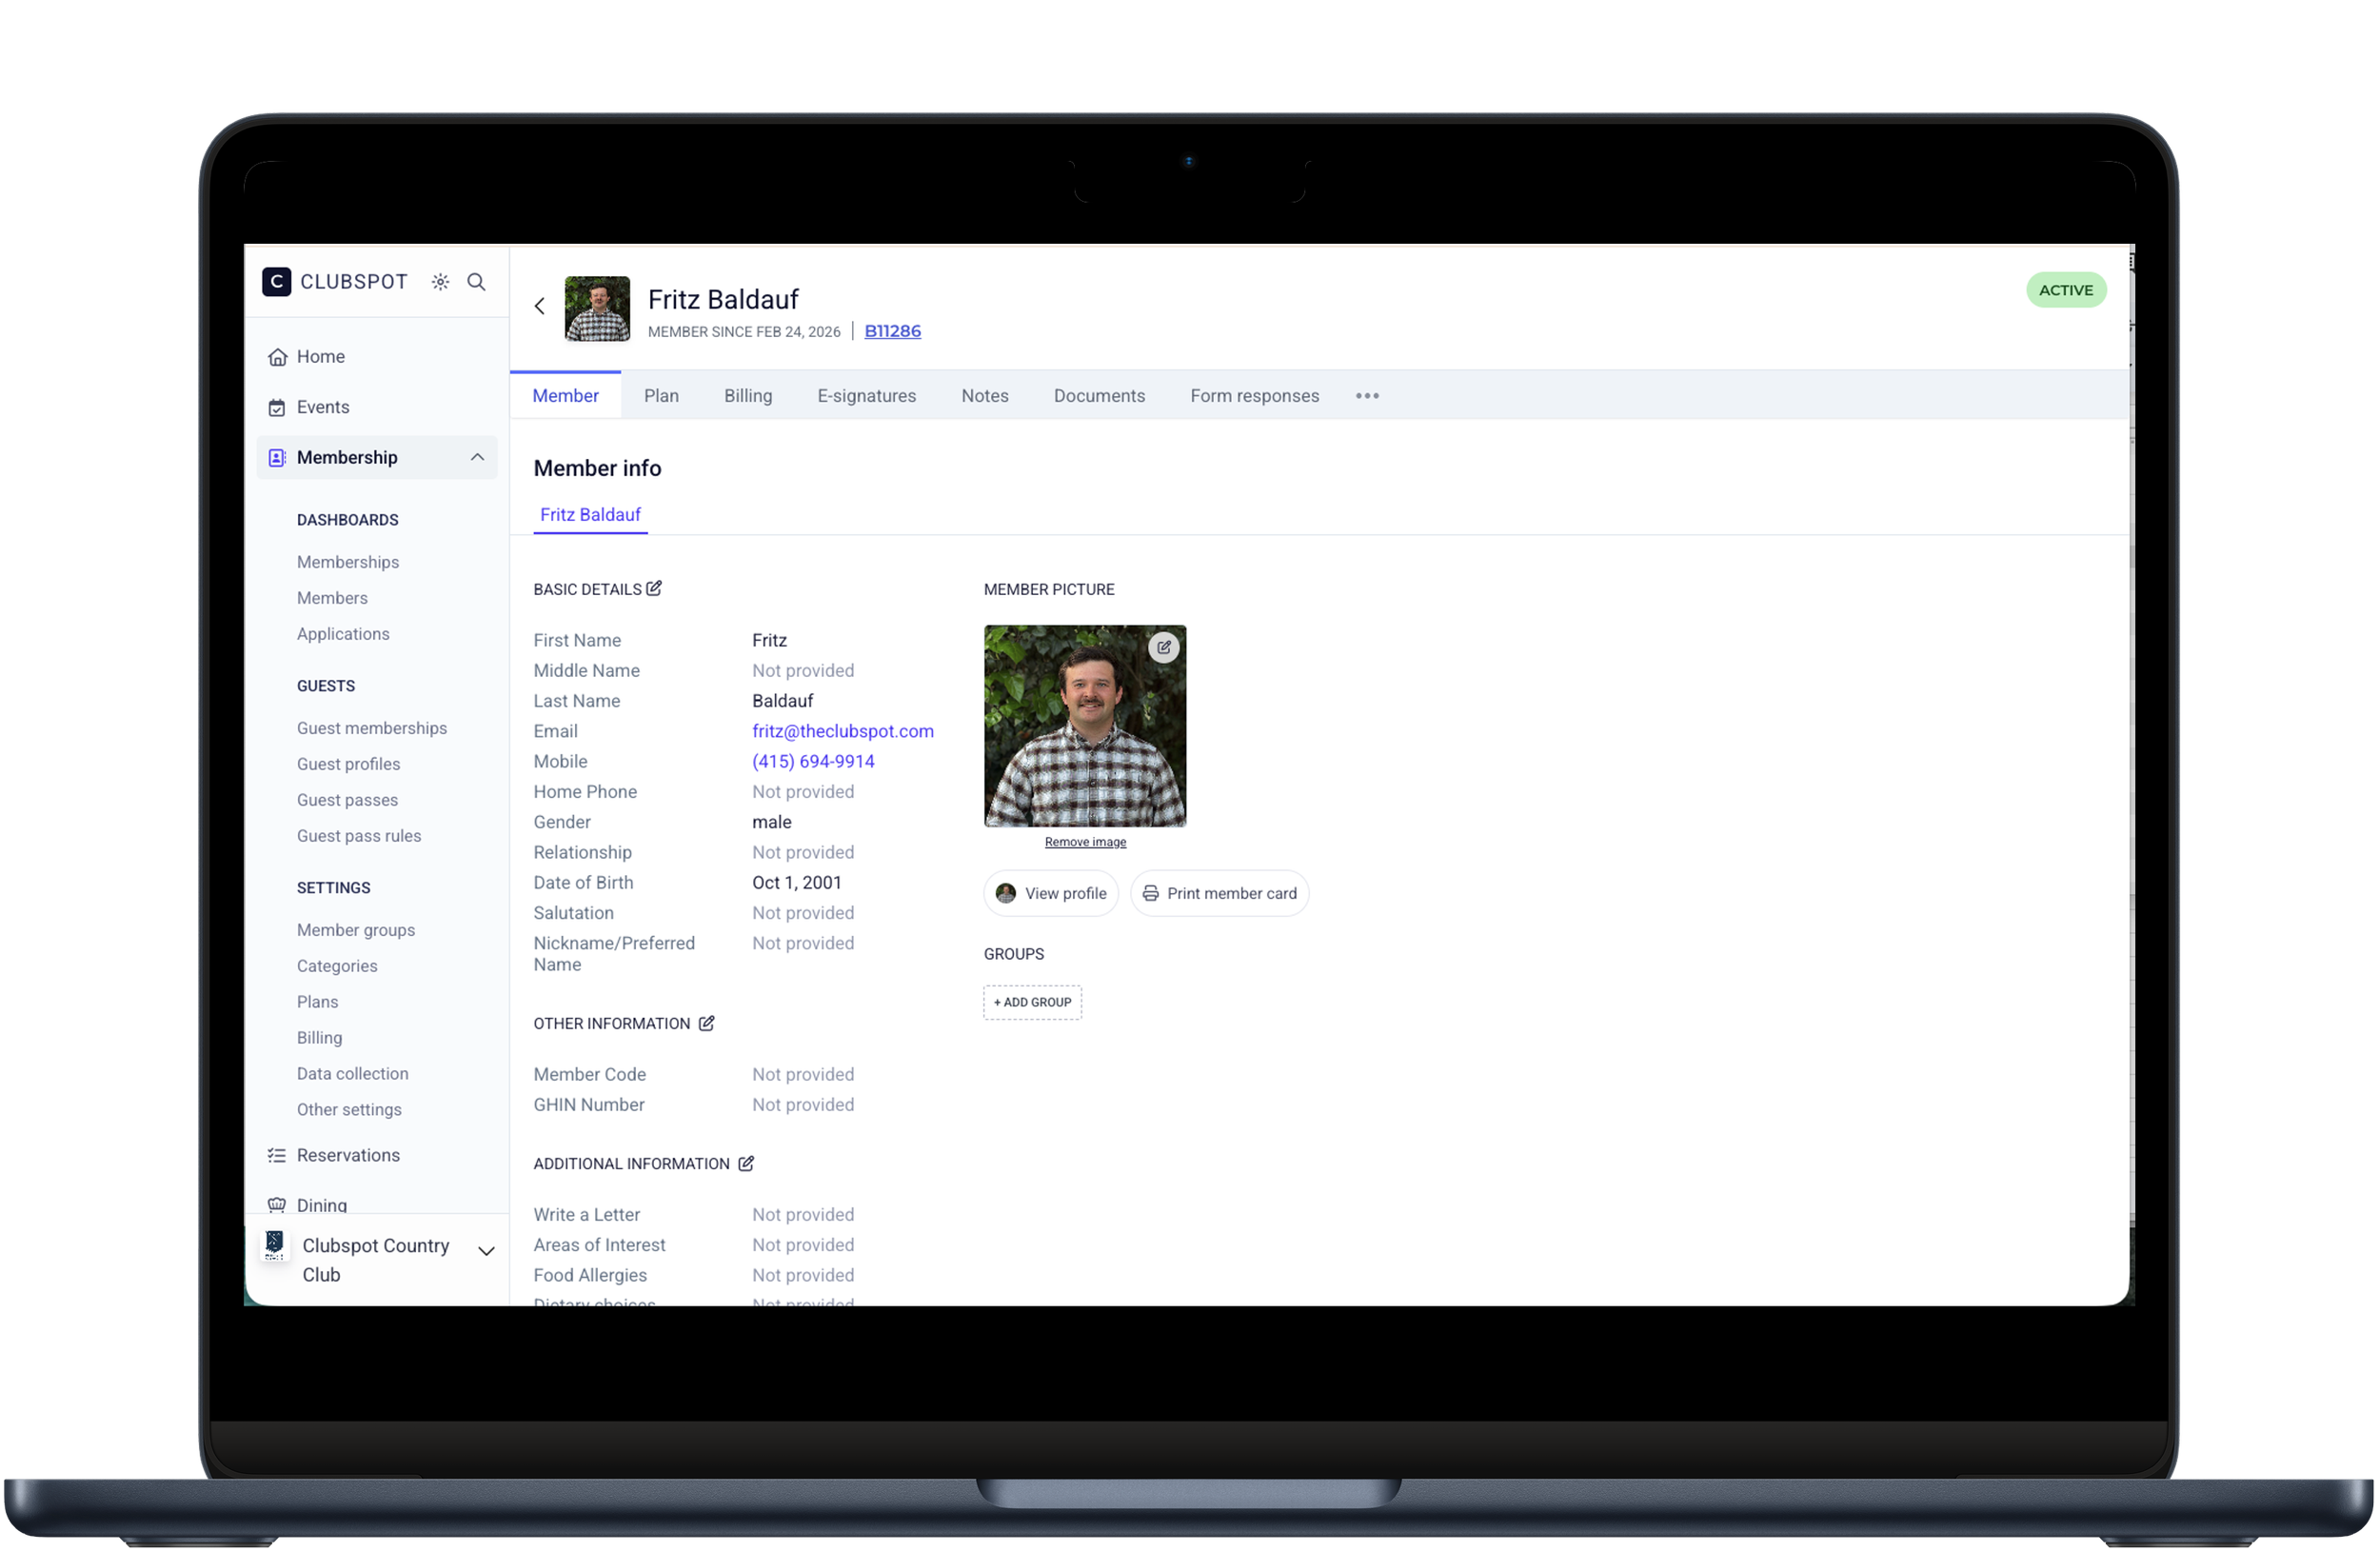Open the E-signatures tab
The height and width of the screenshot is (1552, 2380).
866,396
